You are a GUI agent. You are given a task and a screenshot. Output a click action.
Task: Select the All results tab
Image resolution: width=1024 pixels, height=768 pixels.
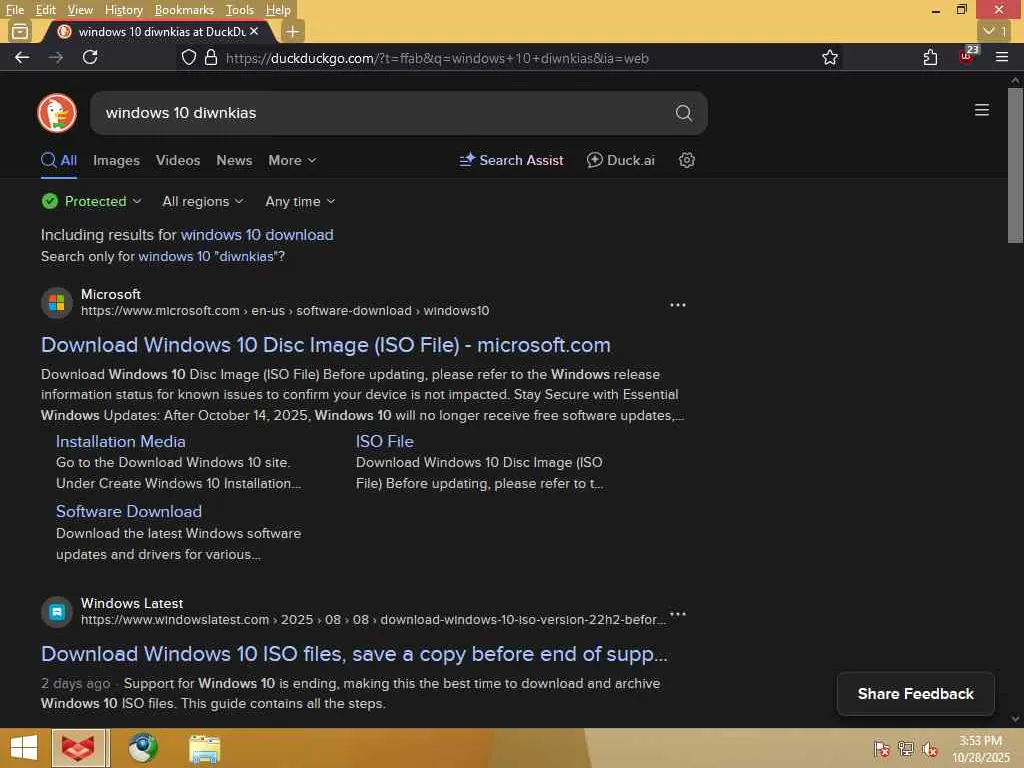[x=59, y=160]
